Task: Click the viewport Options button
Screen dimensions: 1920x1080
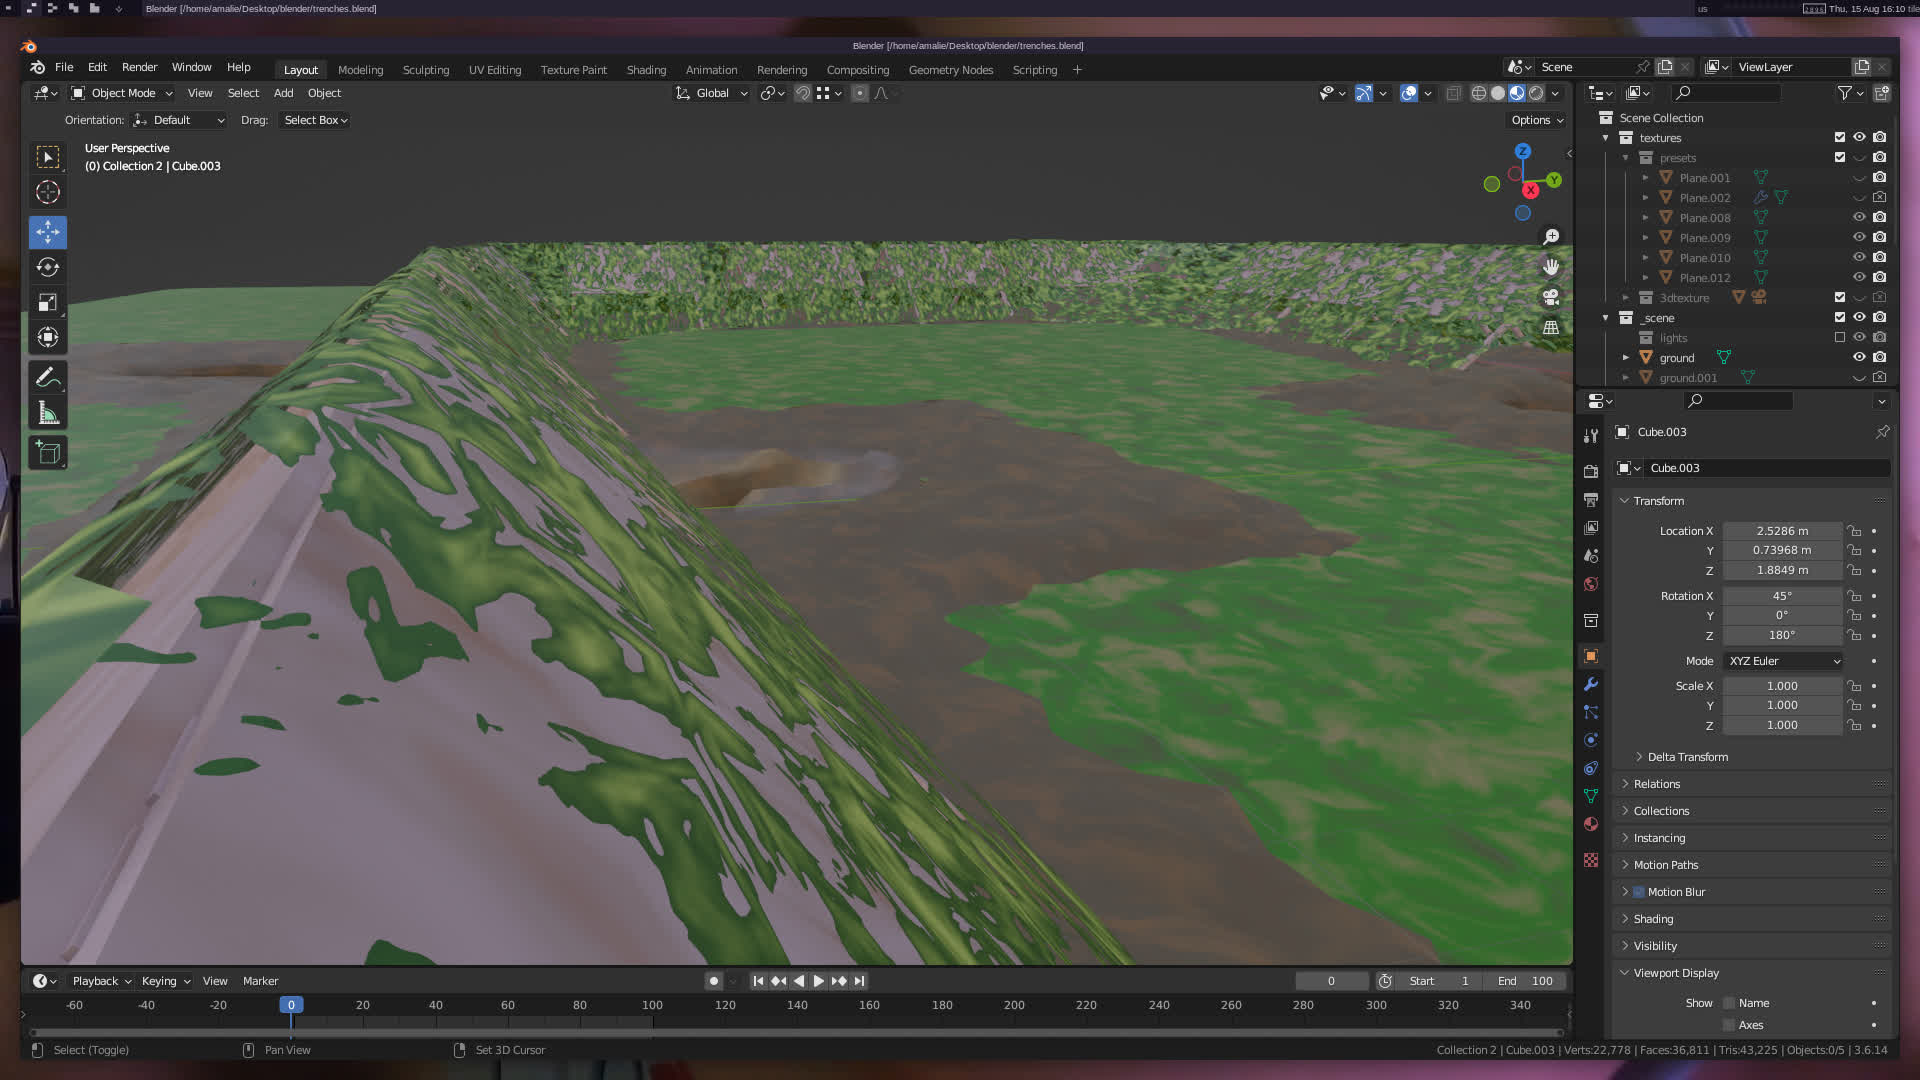Action: click(1536, 120)
